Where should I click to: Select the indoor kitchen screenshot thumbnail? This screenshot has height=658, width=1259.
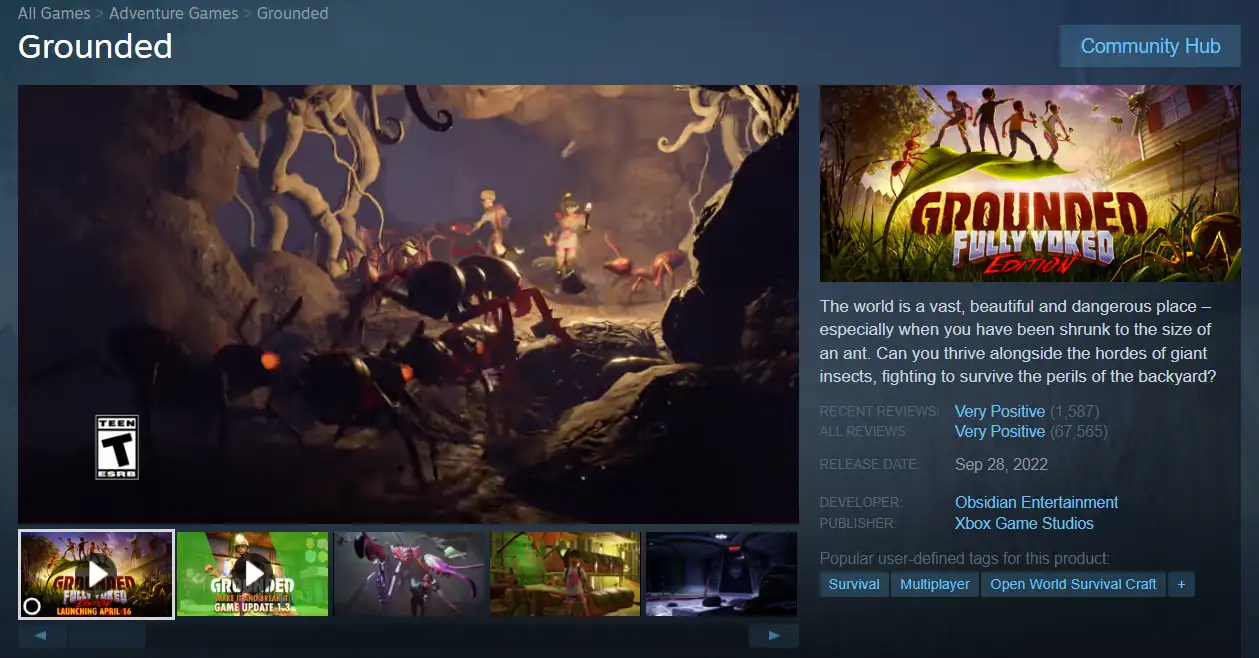[565, 574]
